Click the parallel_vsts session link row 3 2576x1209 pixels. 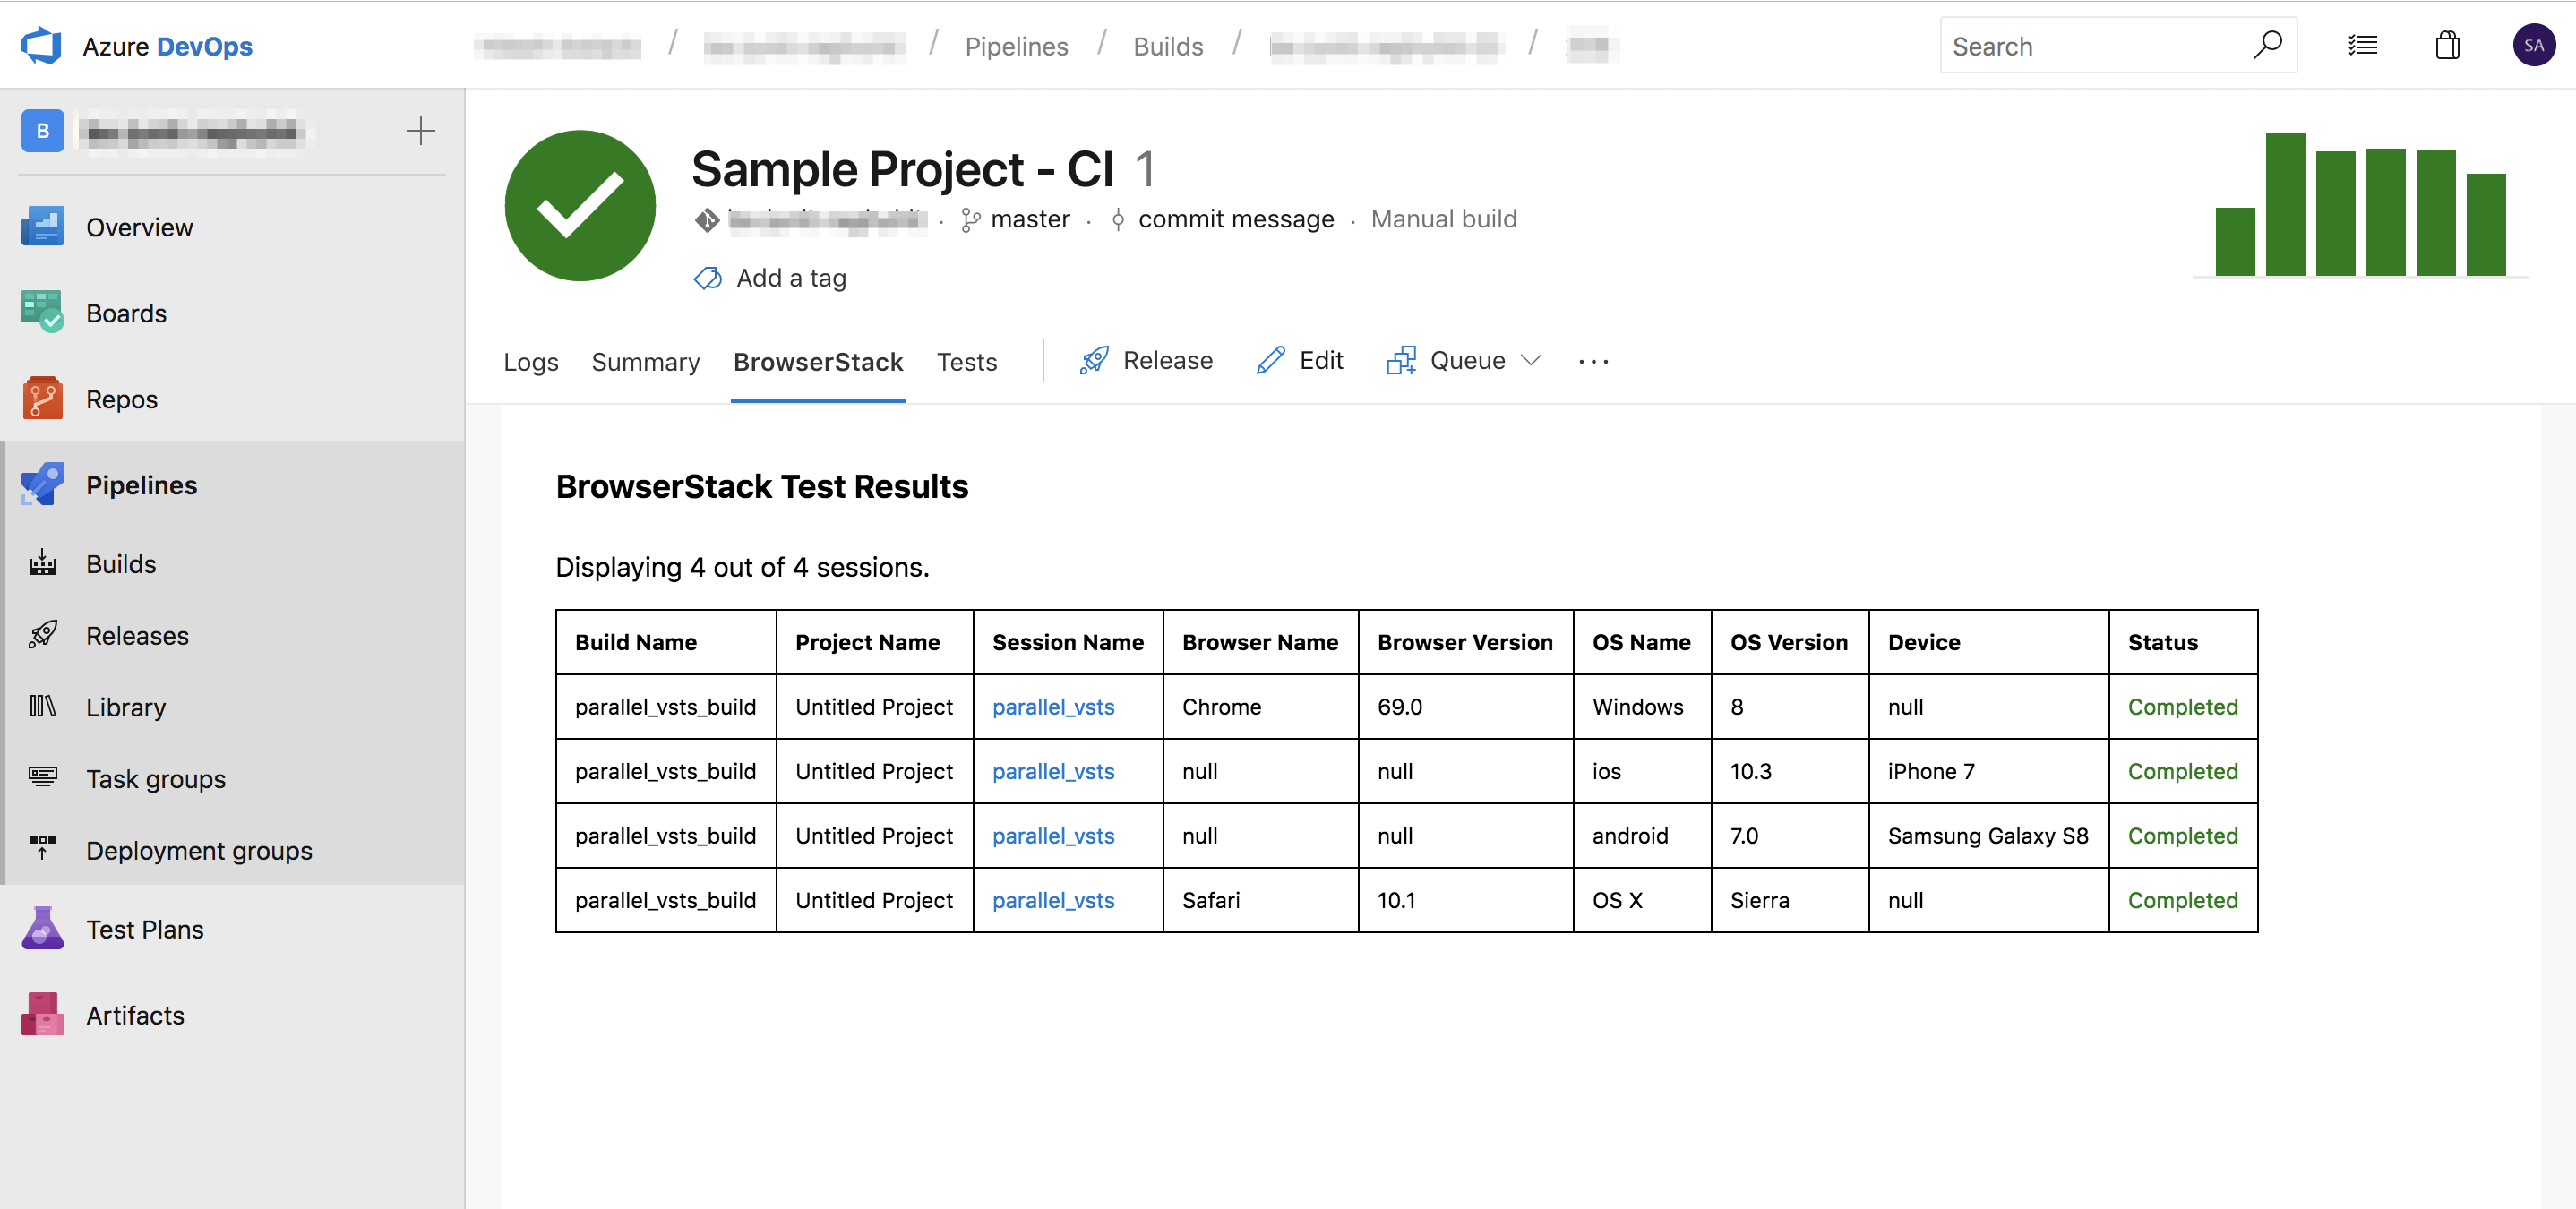[1053, 836]
